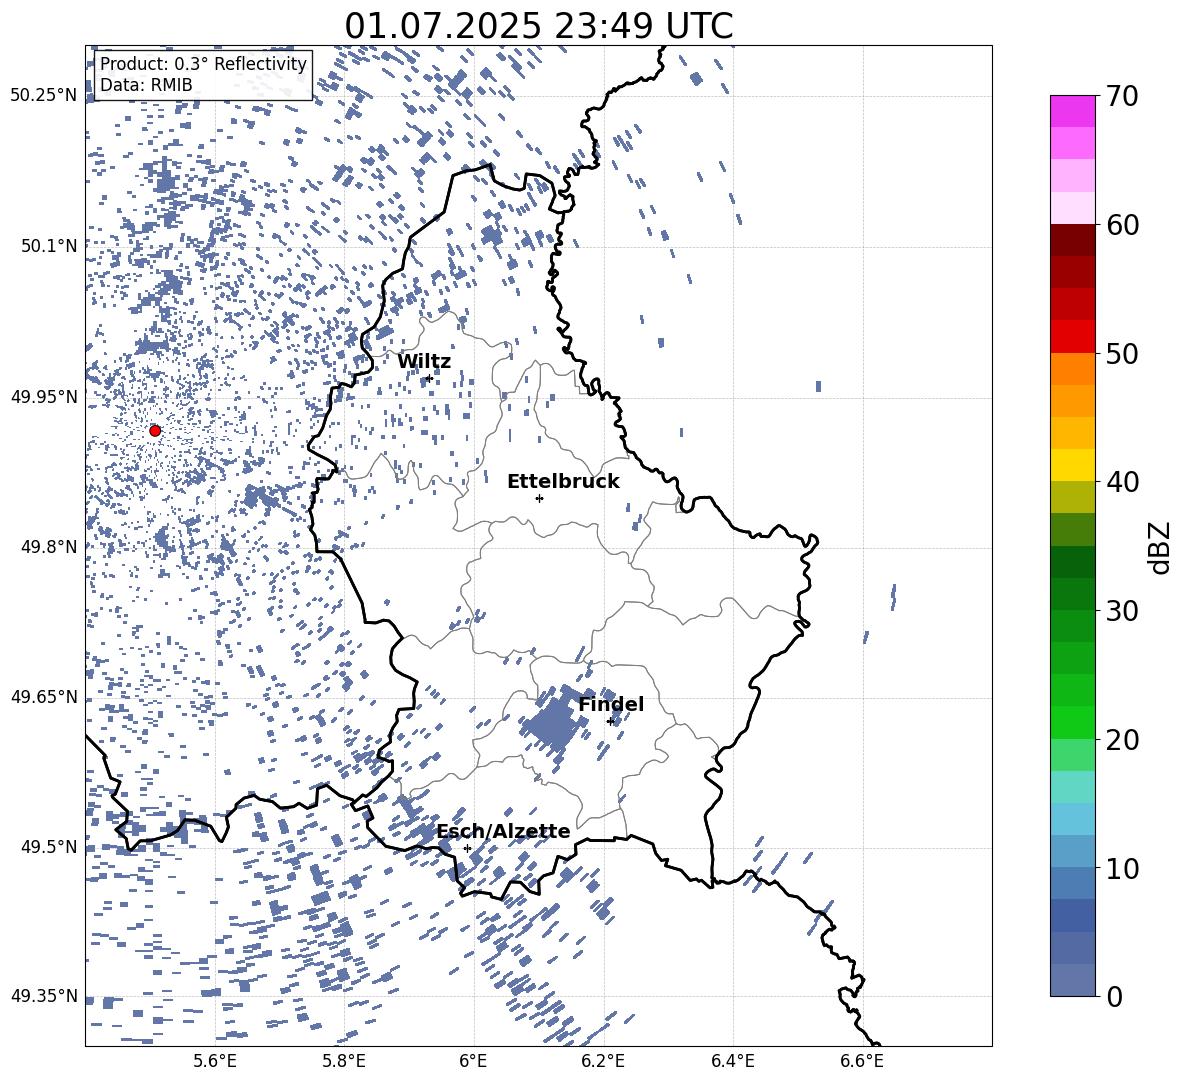This screenshot has height=1081, width=1184.
Task: Click 'Data: RMIB' legend text
Action: click(x=146, y=85)
